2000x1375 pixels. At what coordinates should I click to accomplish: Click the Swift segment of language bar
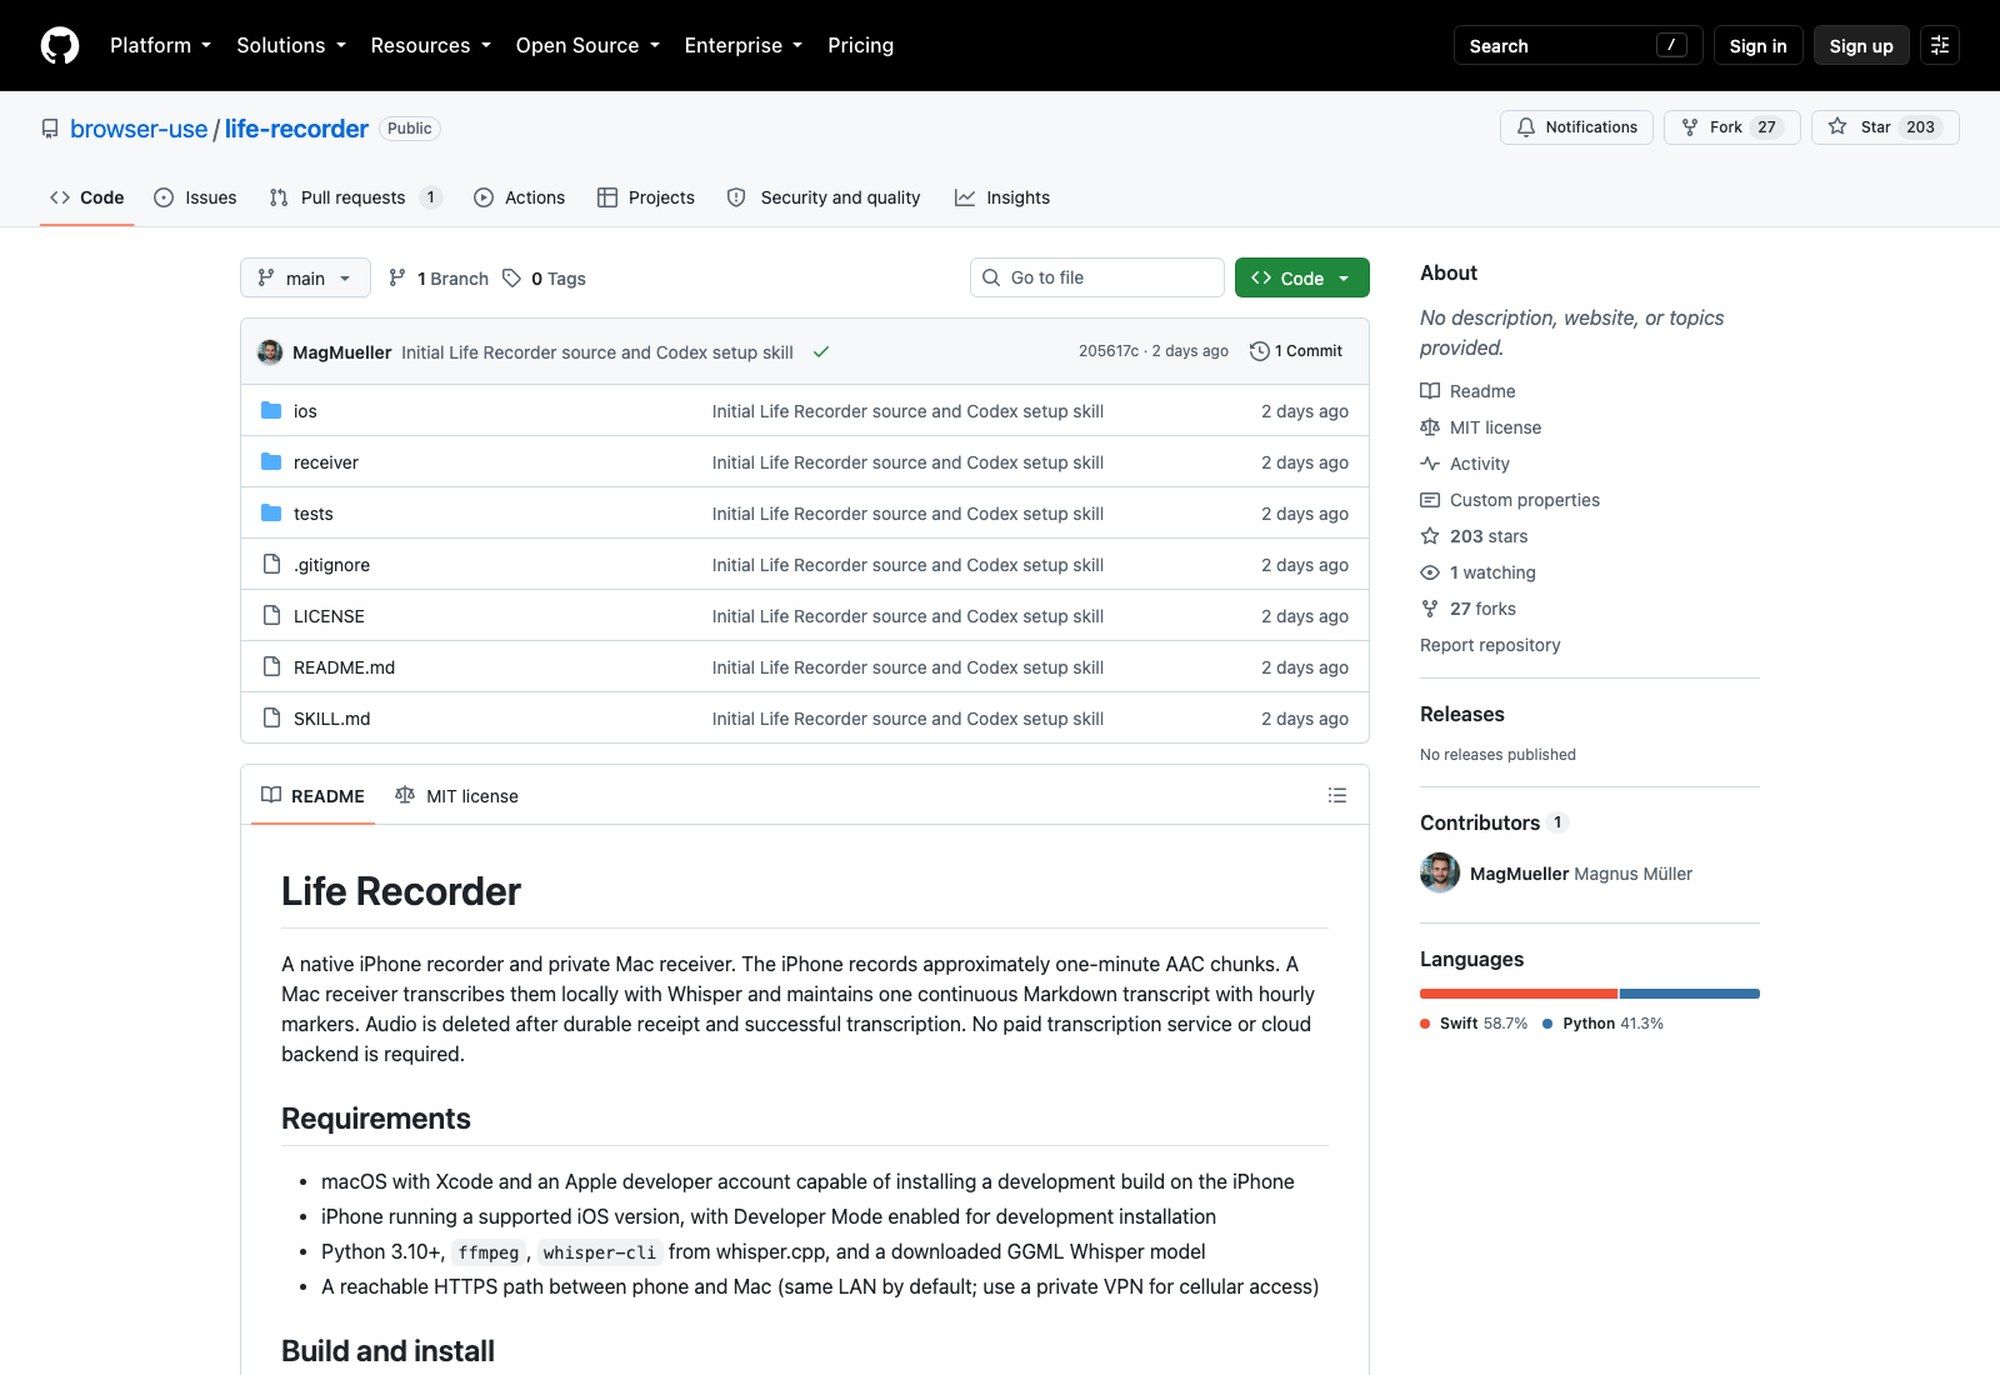click(1518, 994)
